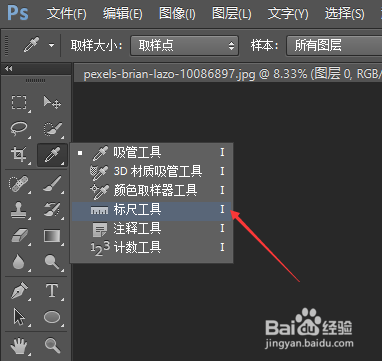Open the 取样大小 dropdown showing 取样点
Viewport: 382px width, 361px height.
(x=184, y=45)
